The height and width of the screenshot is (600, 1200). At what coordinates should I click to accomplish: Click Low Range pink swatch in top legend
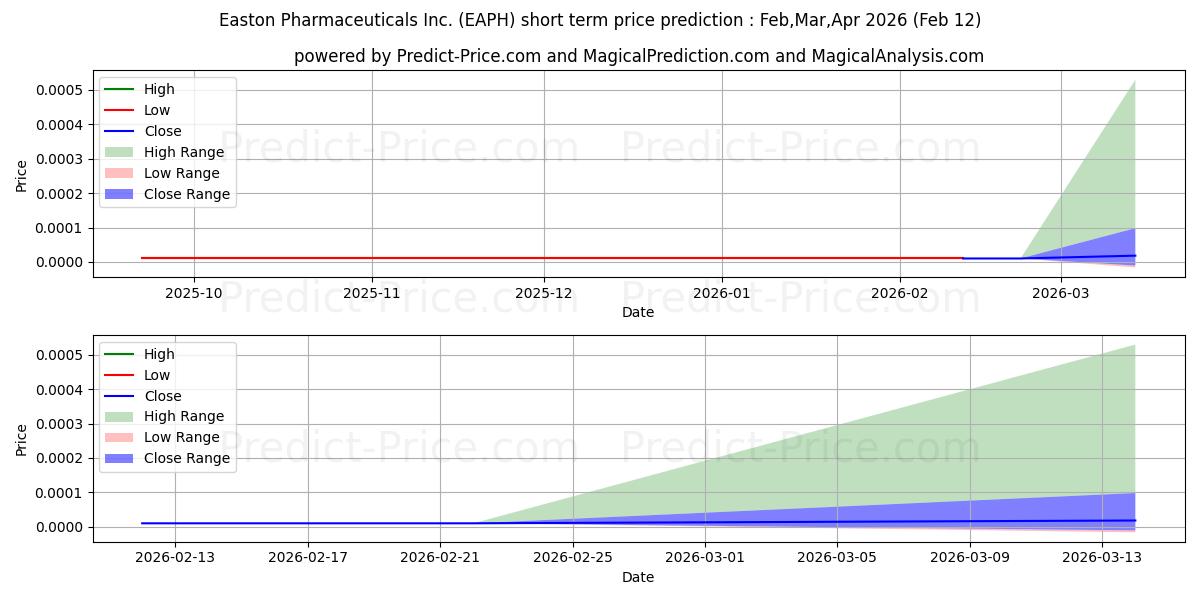(119, 173)
